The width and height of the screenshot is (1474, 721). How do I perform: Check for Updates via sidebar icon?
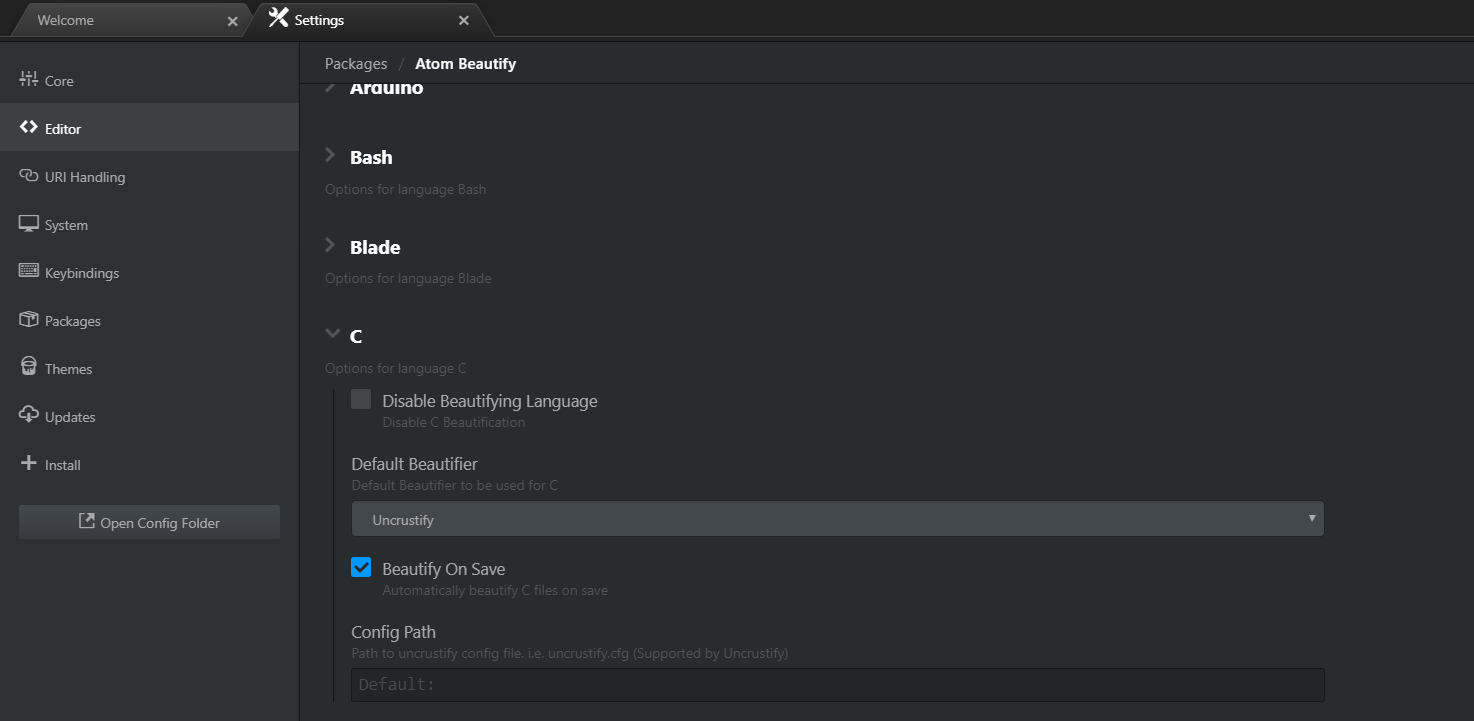coord(68,416)
